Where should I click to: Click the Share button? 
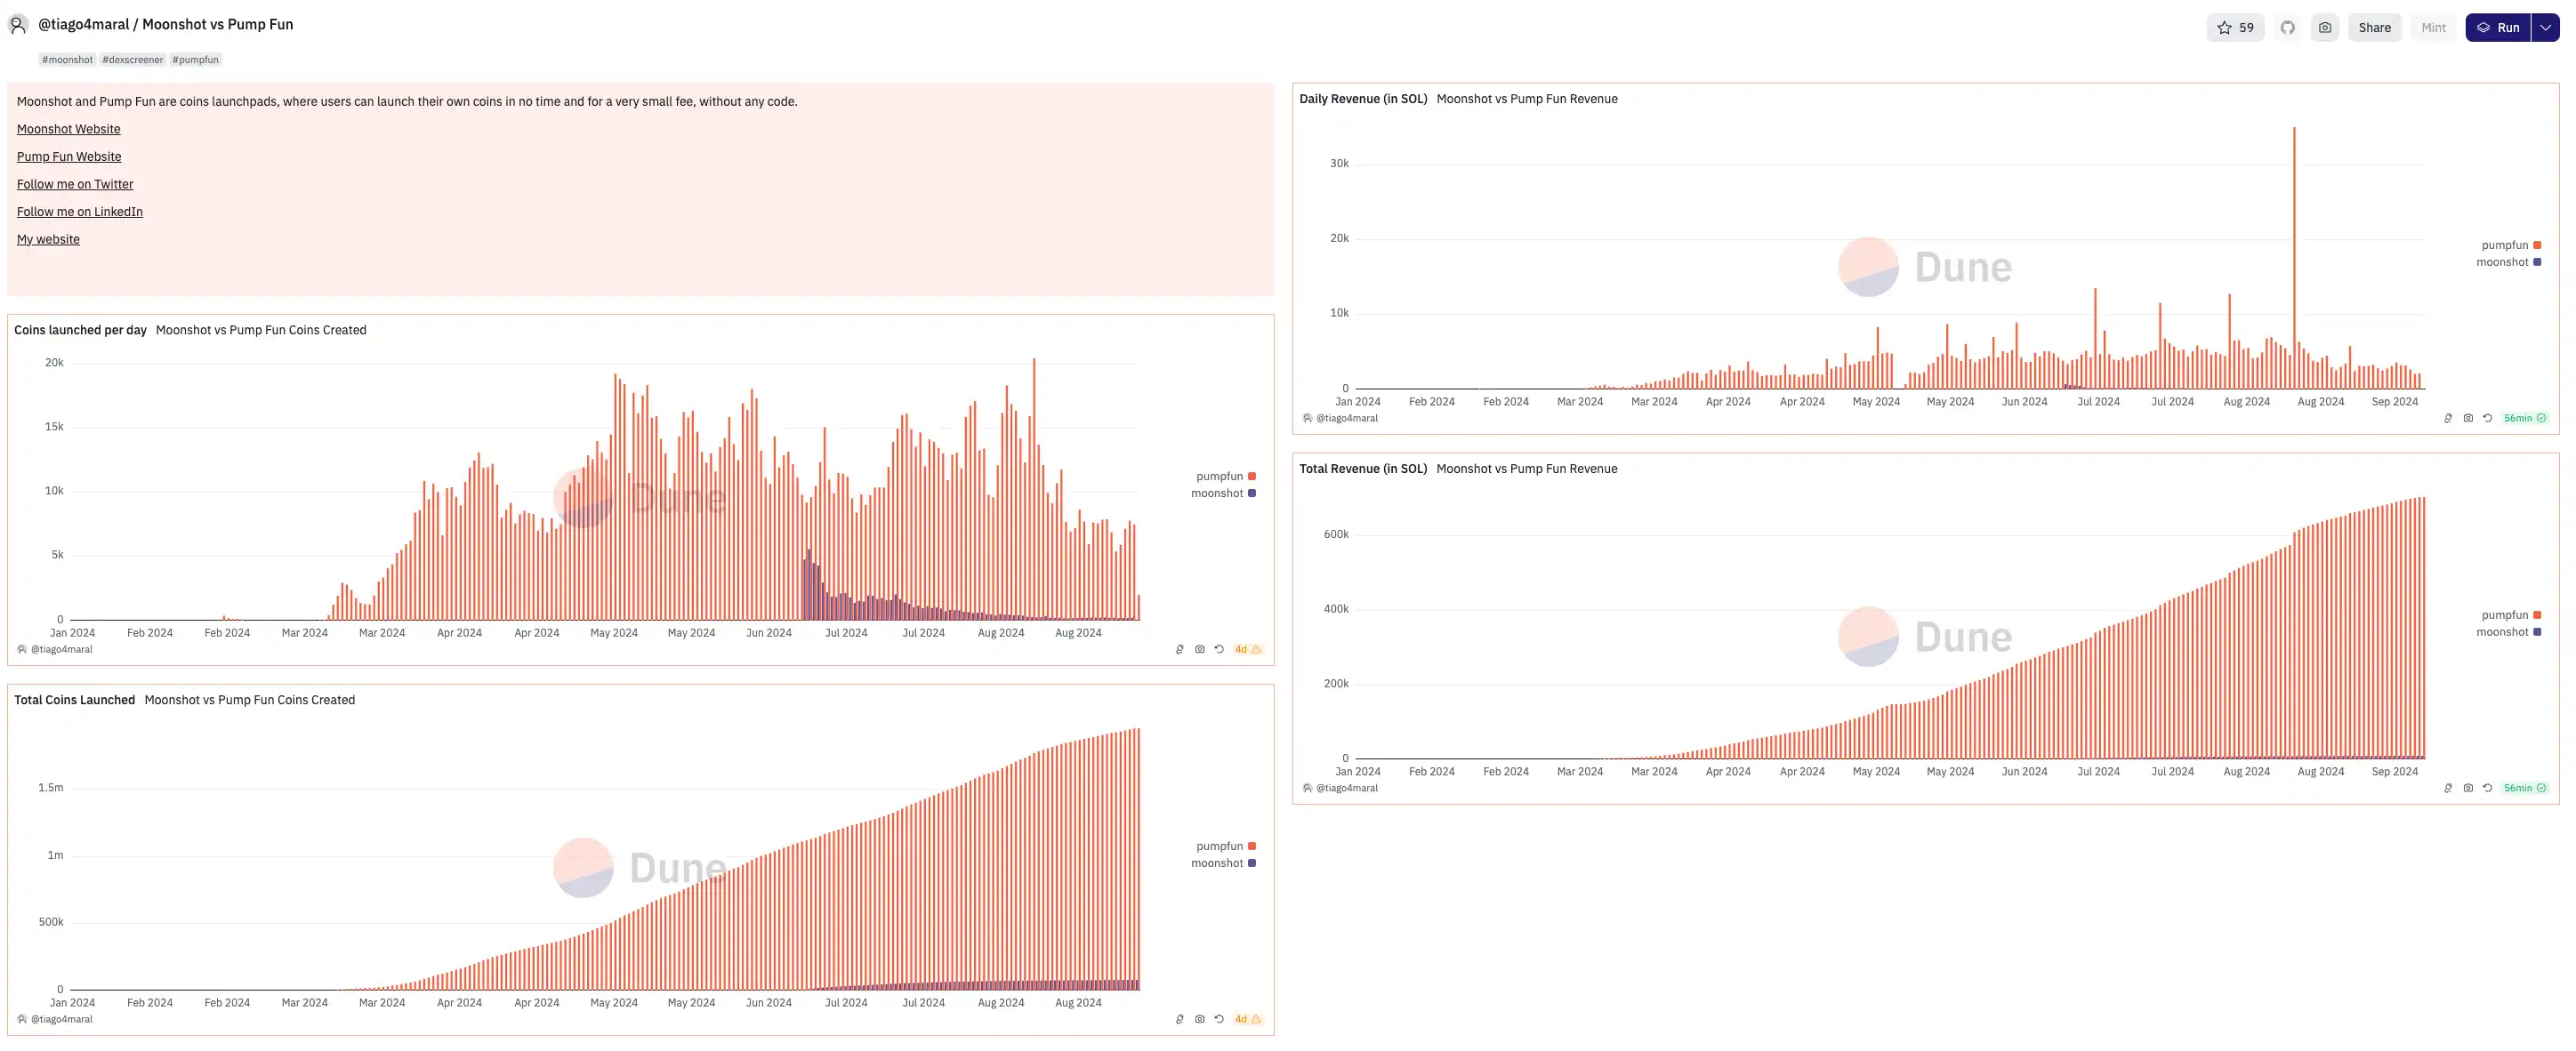pos(2374,28)
